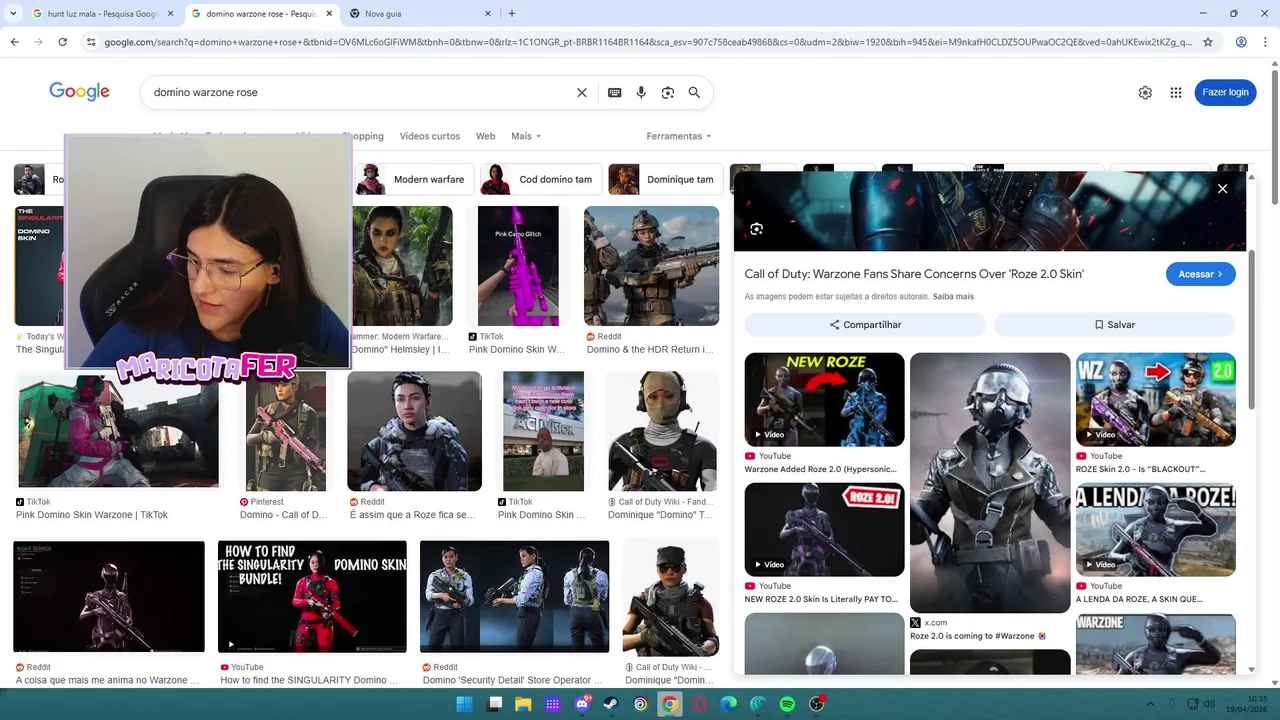This screenshot has width=1280, height=720.
Task: Click the Acessar button
Action: click(x=1200, y=274)
